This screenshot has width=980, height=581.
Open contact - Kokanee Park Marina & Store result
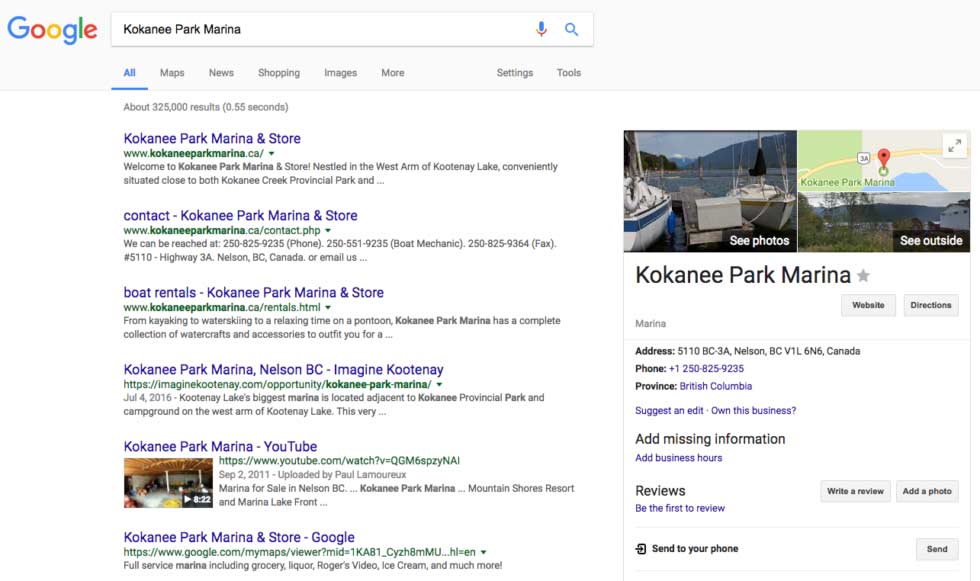click(241, 216)
